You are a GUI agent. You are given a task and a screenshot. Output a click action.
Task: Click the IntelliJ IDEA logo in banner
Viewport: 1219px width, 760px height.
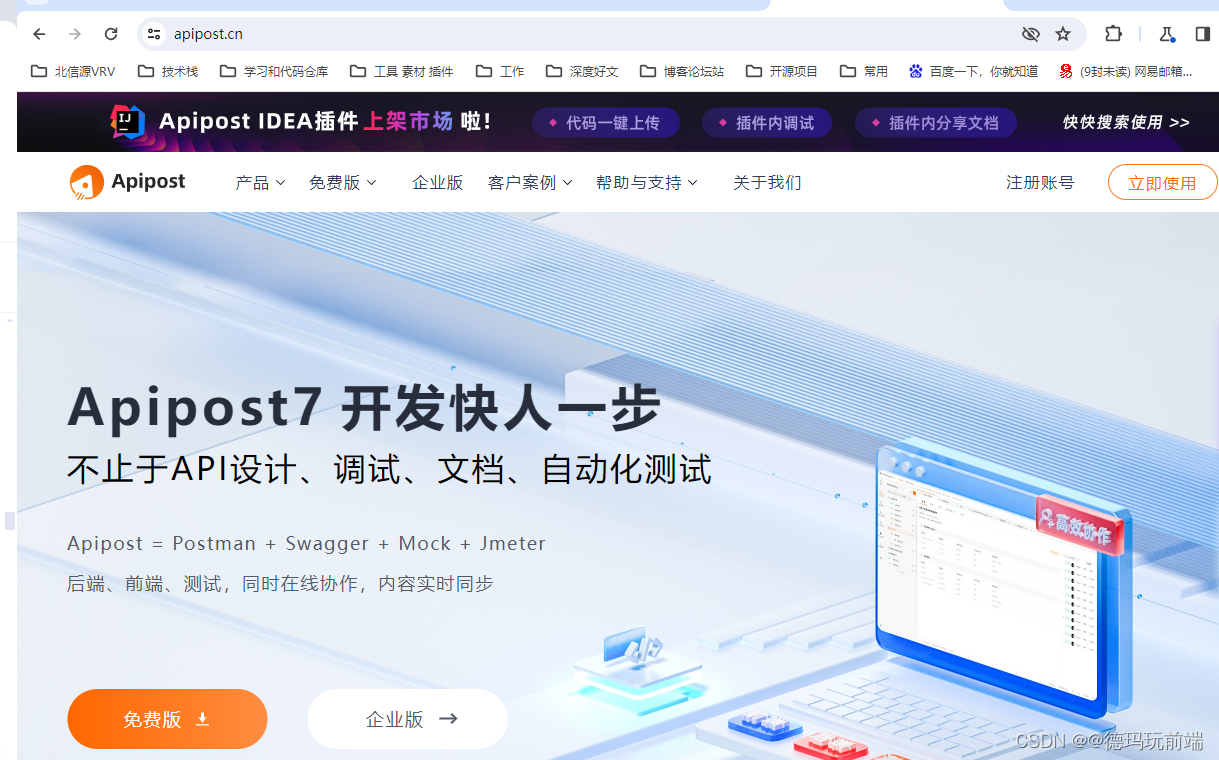pos(126,122)
